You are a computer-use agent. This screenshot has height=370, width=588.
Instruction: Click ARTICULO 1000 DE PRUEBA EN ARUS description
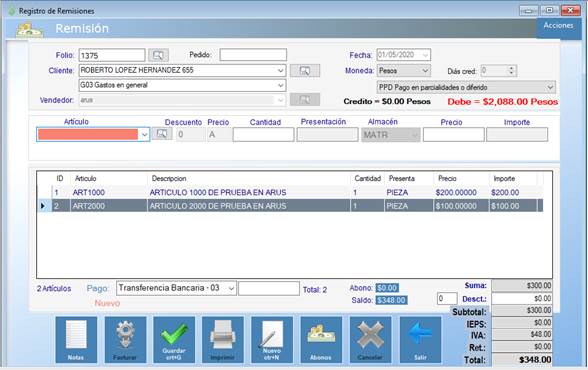tap(218, 193)
